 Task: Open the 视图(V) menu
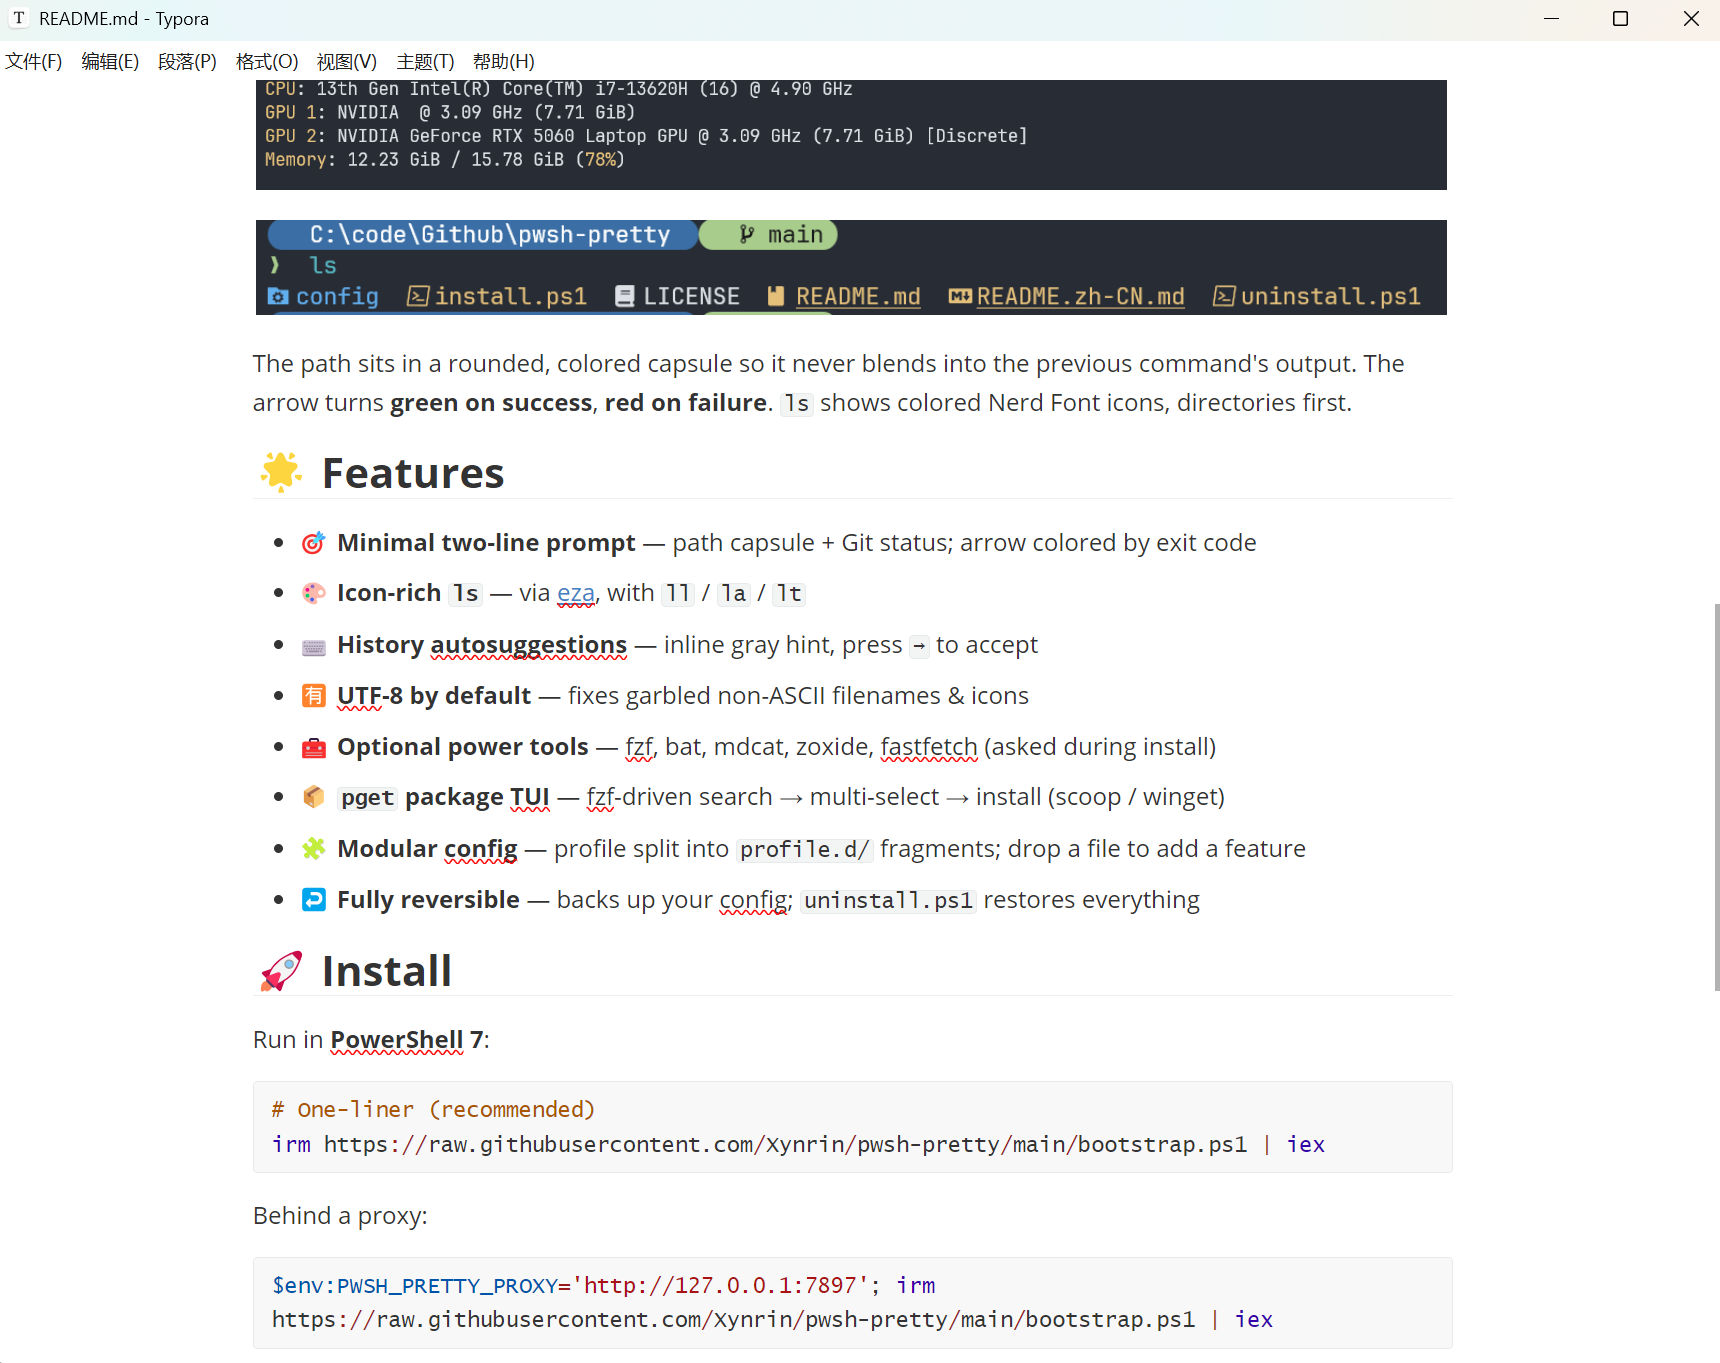click(347, 62)
